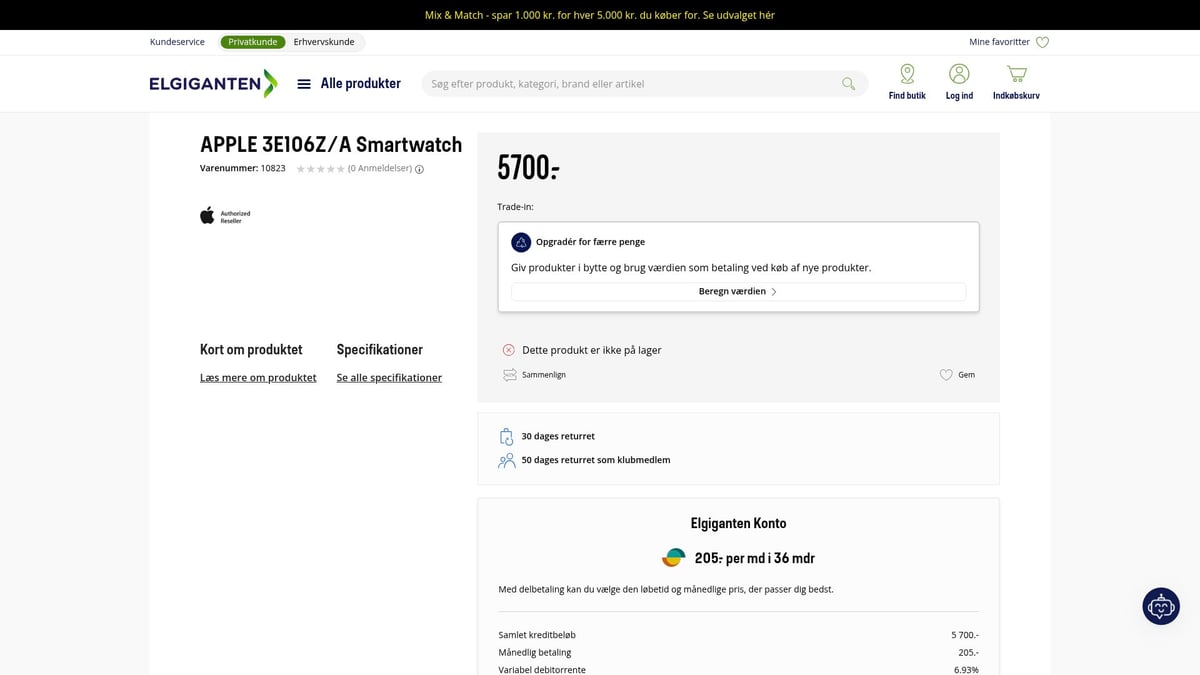Open the Alle produkter hamburger menu

[304, 84]
